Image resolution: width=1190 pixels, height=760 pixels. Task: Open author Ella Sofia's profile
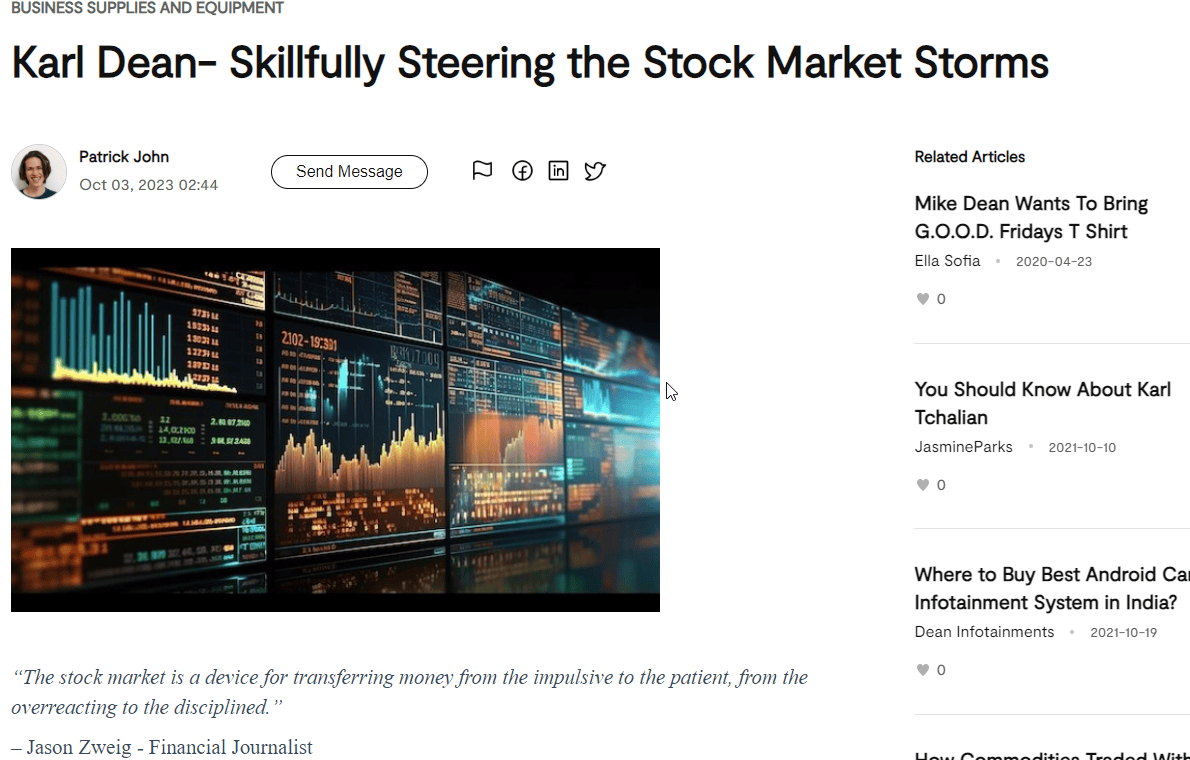pos(947,260)
